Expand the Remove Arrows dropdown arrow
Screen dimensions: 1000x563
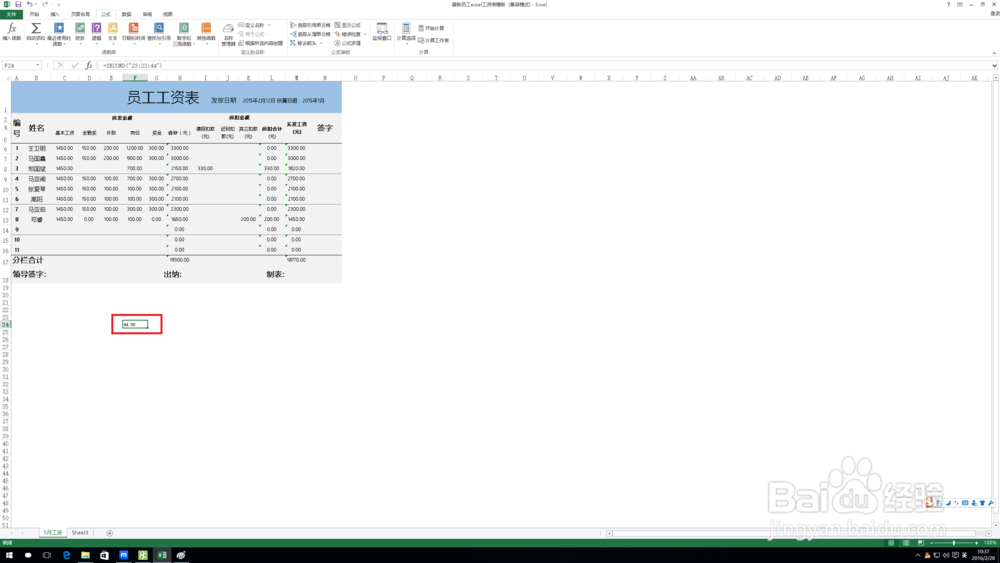tap(321, 43)
